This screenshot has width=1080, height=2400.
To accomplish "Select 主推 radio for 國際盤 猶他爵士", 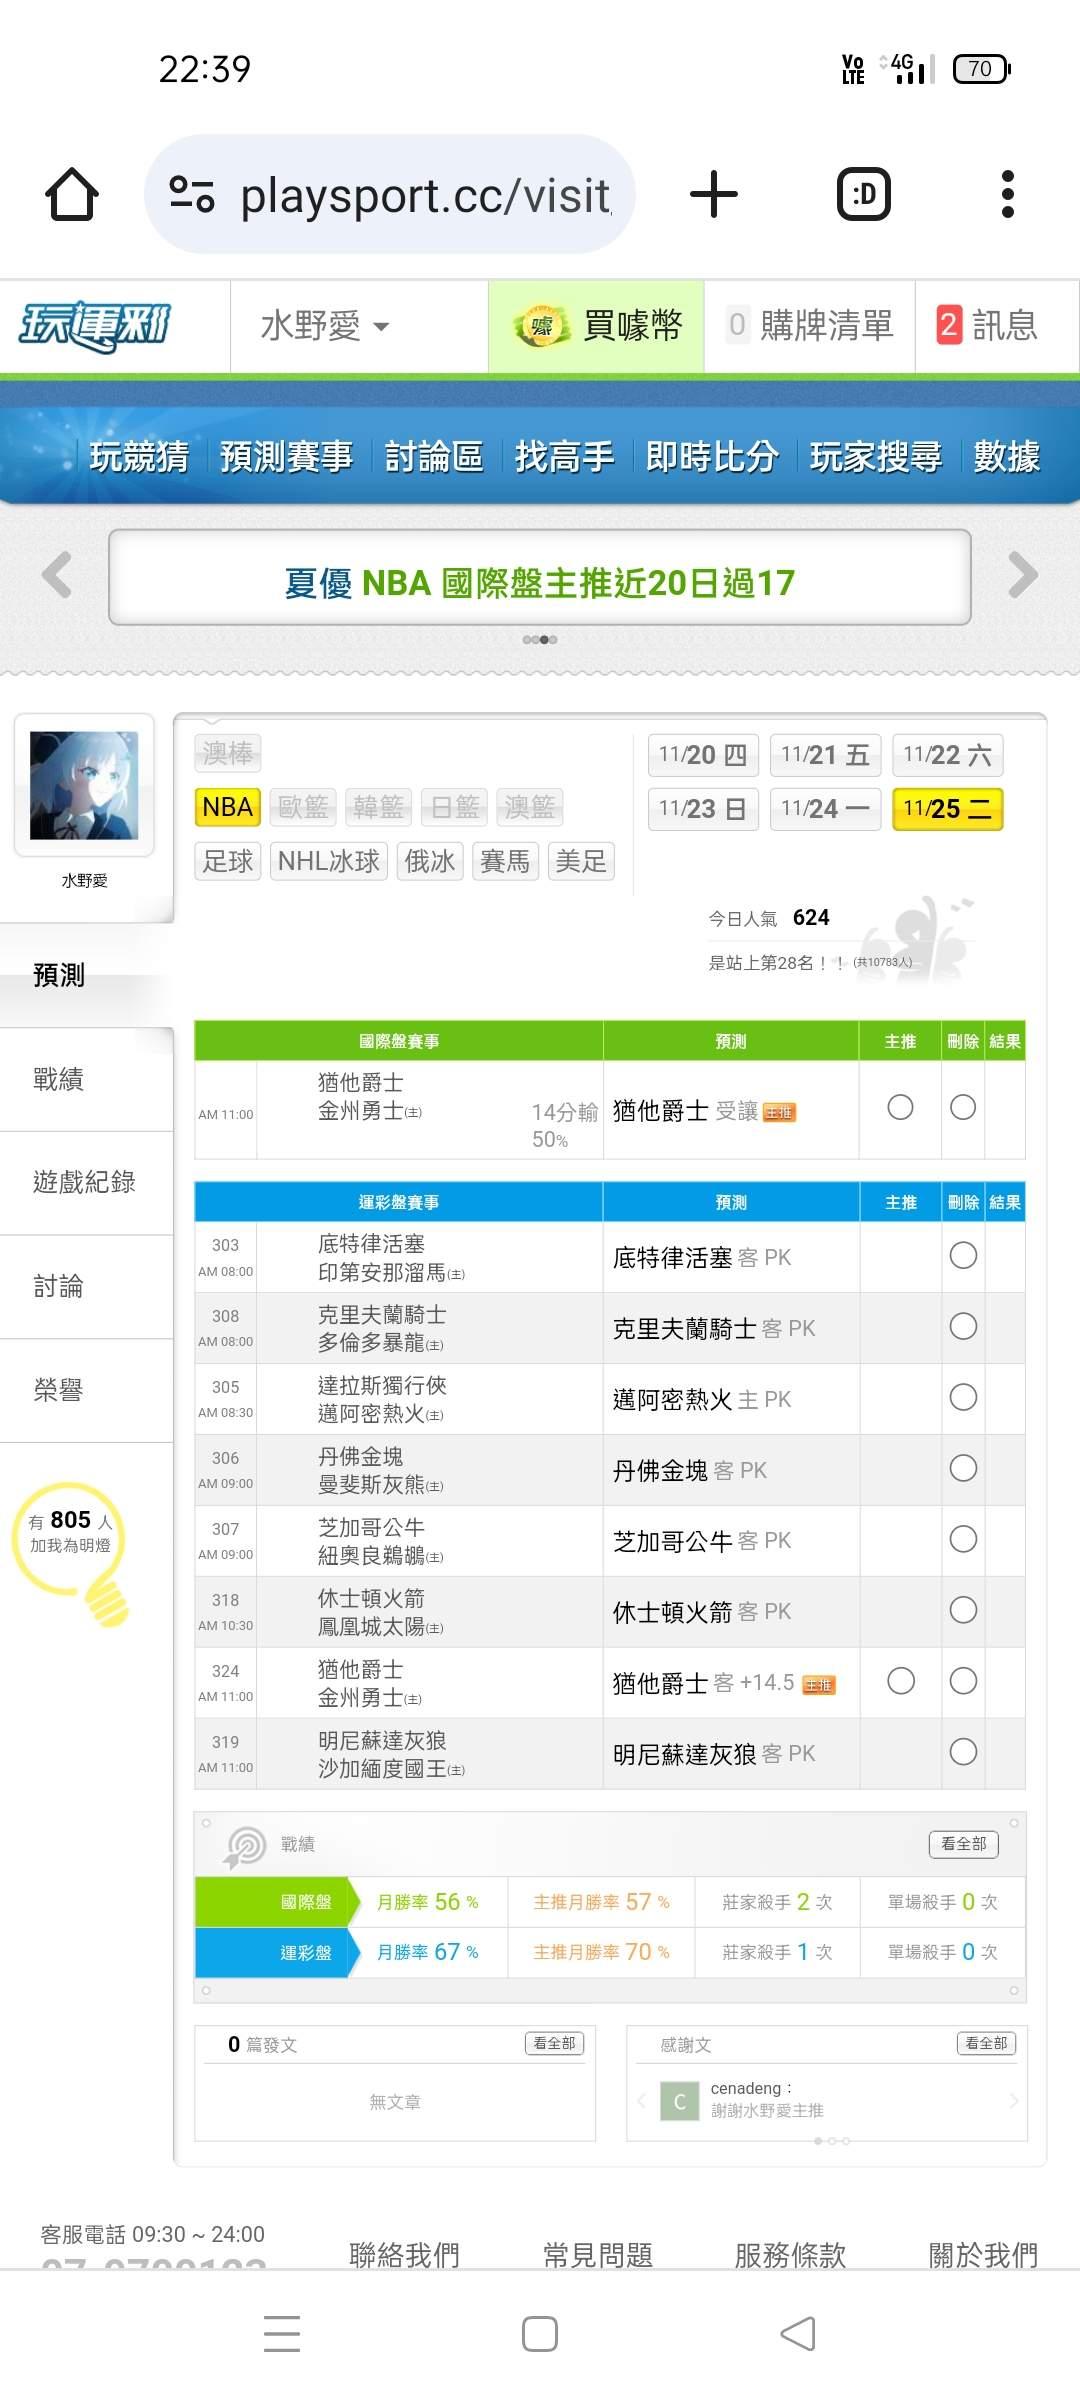I will coord(900,1107).
